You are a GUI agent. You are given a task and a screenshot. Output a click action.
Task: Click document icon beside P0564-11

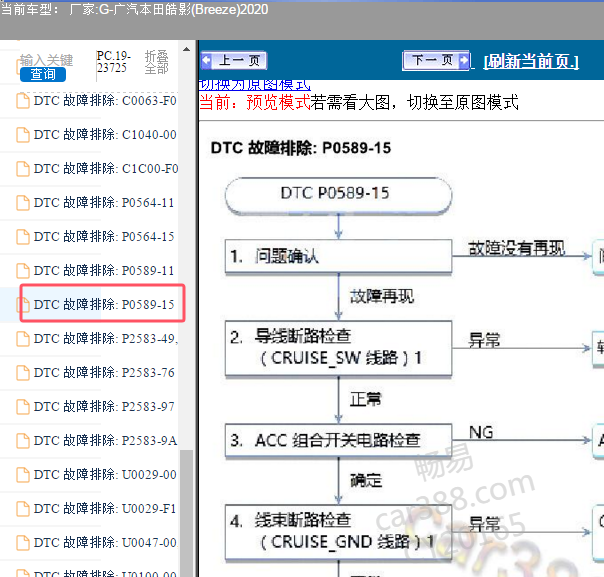pyautogui.click(x=23, y=203)
